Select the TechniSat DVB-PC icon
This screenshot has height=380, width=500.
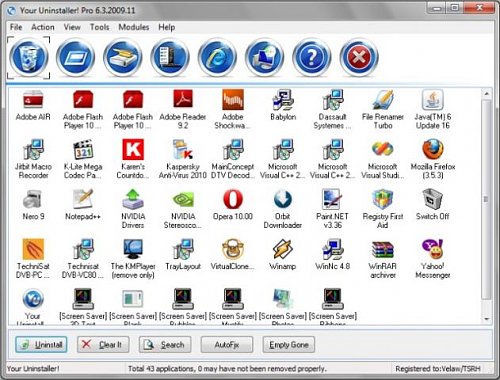(33, 249)
